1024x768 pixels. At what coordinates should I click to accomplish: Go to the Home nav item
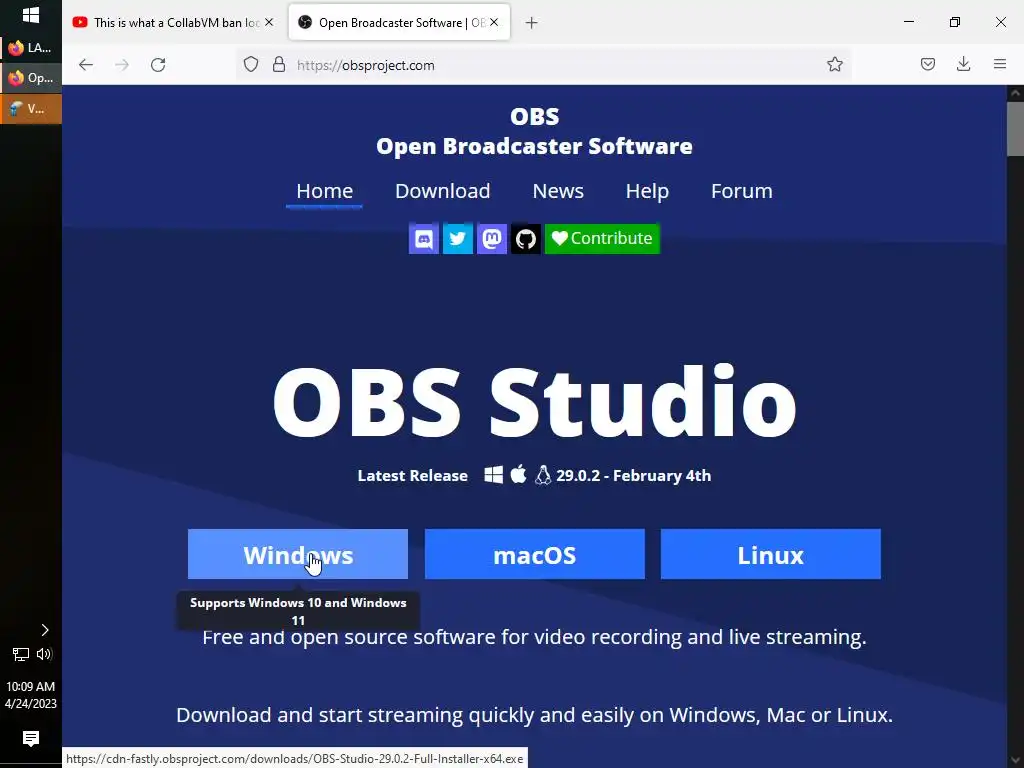tap(325, 191)
